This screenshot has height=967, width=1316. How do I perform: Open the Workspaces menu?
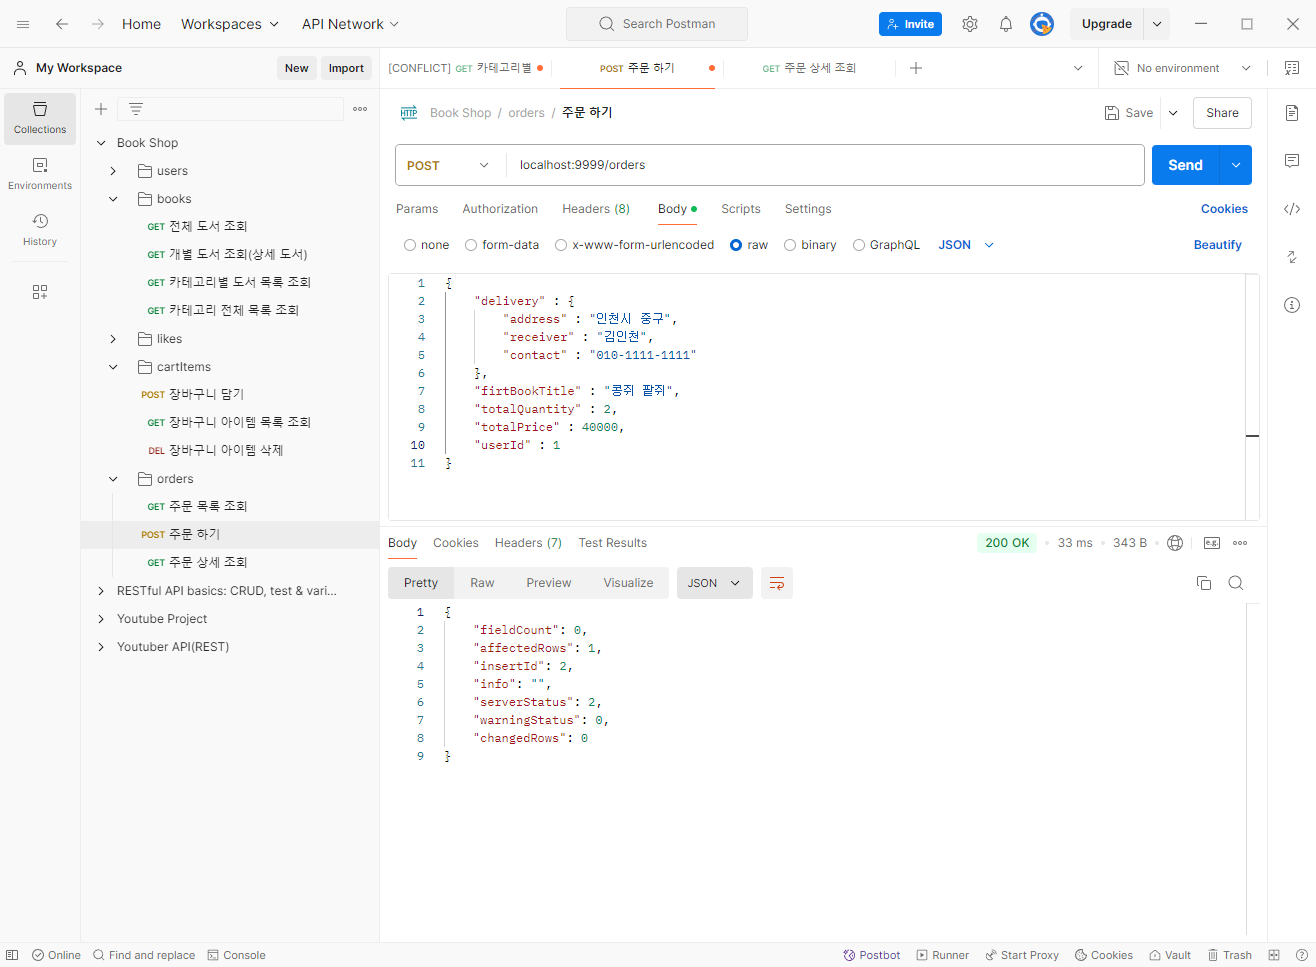(230, 24)
